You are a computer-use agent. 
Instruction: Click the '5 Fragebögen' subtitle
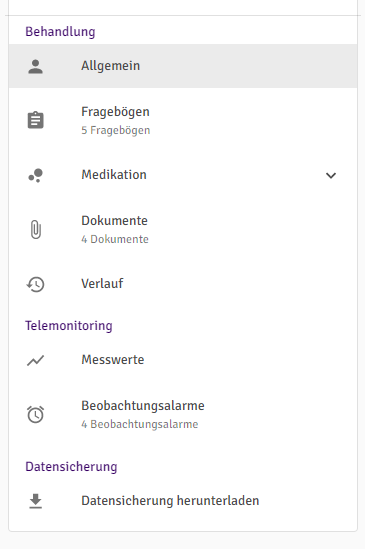point(116,130)
